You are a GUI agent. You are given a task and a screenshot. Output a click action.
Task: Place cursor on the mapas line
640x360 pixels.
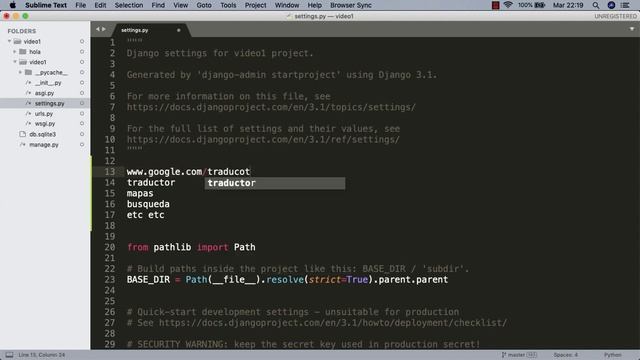point(140,193)
